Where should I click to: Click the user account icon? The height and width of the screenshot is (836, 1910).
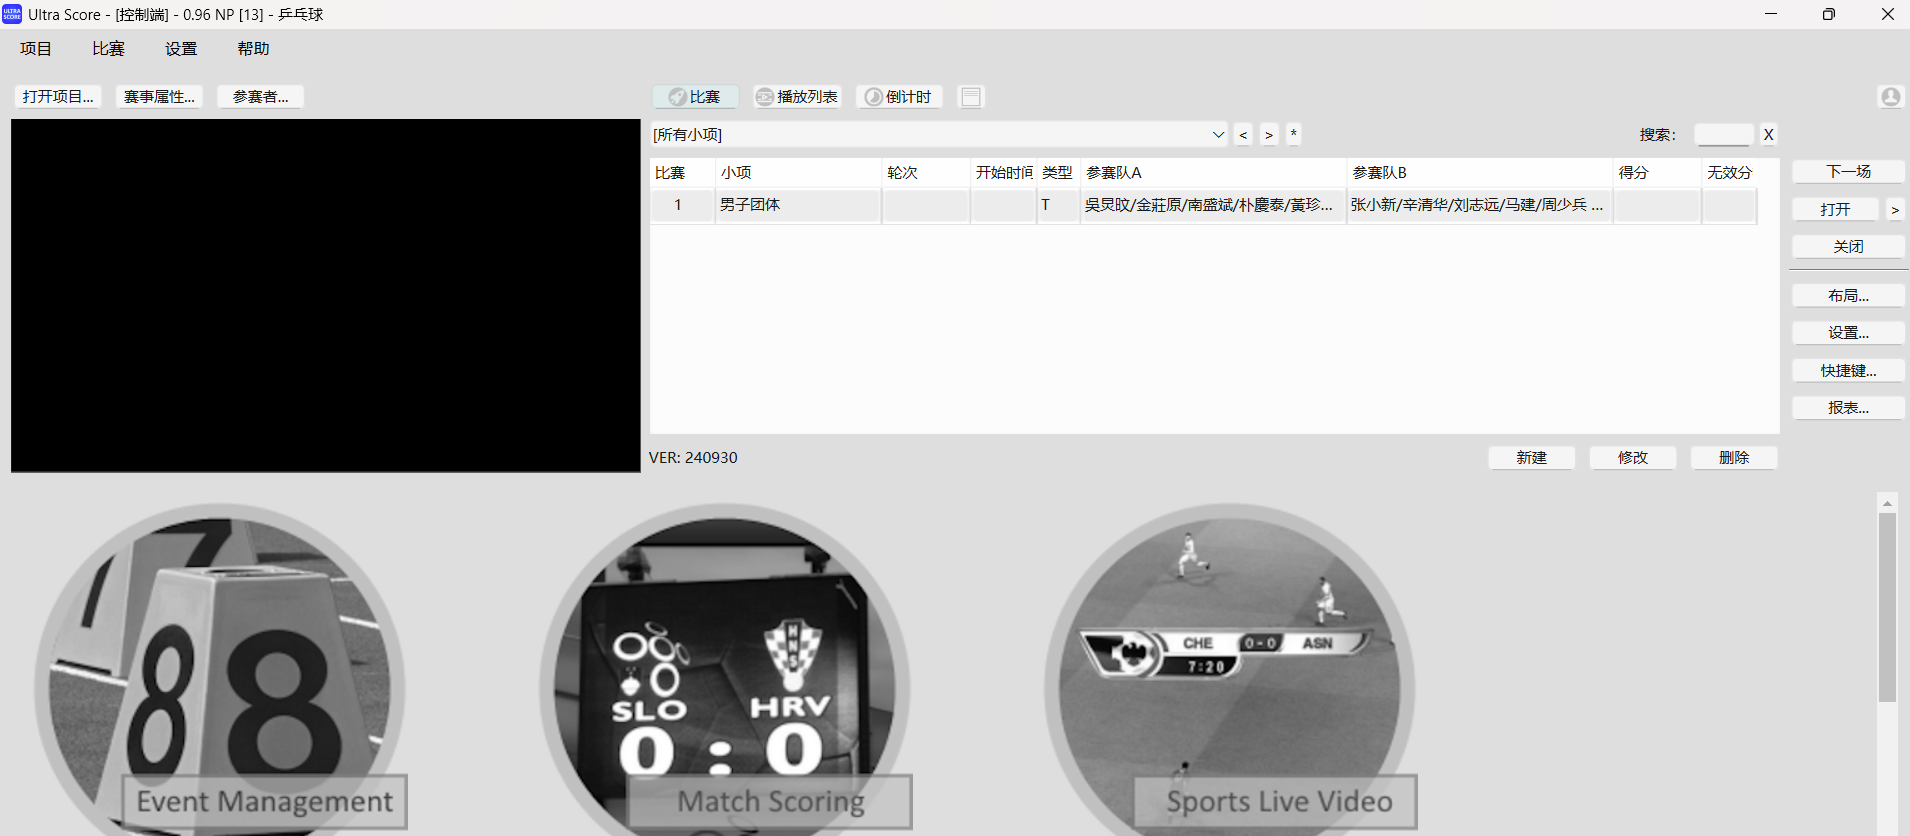pyautogui.click(x=1889, y=97)
